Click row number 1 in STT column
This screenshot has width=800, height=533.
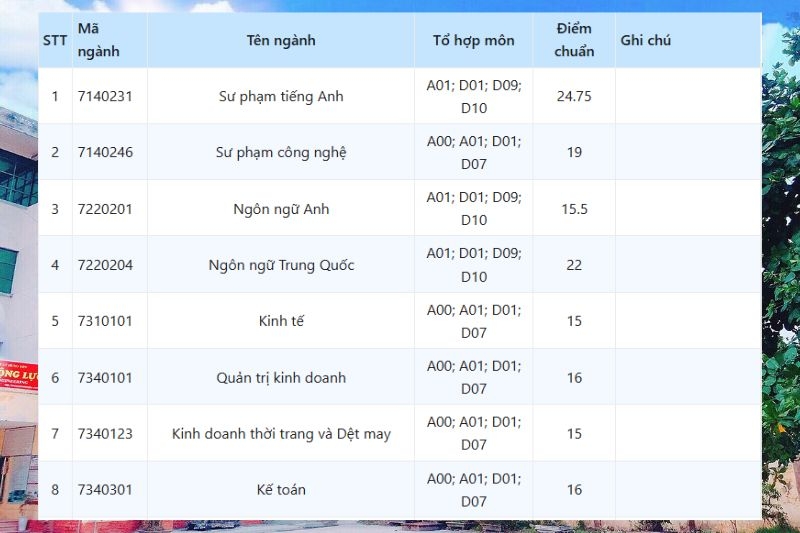(55, 96)
